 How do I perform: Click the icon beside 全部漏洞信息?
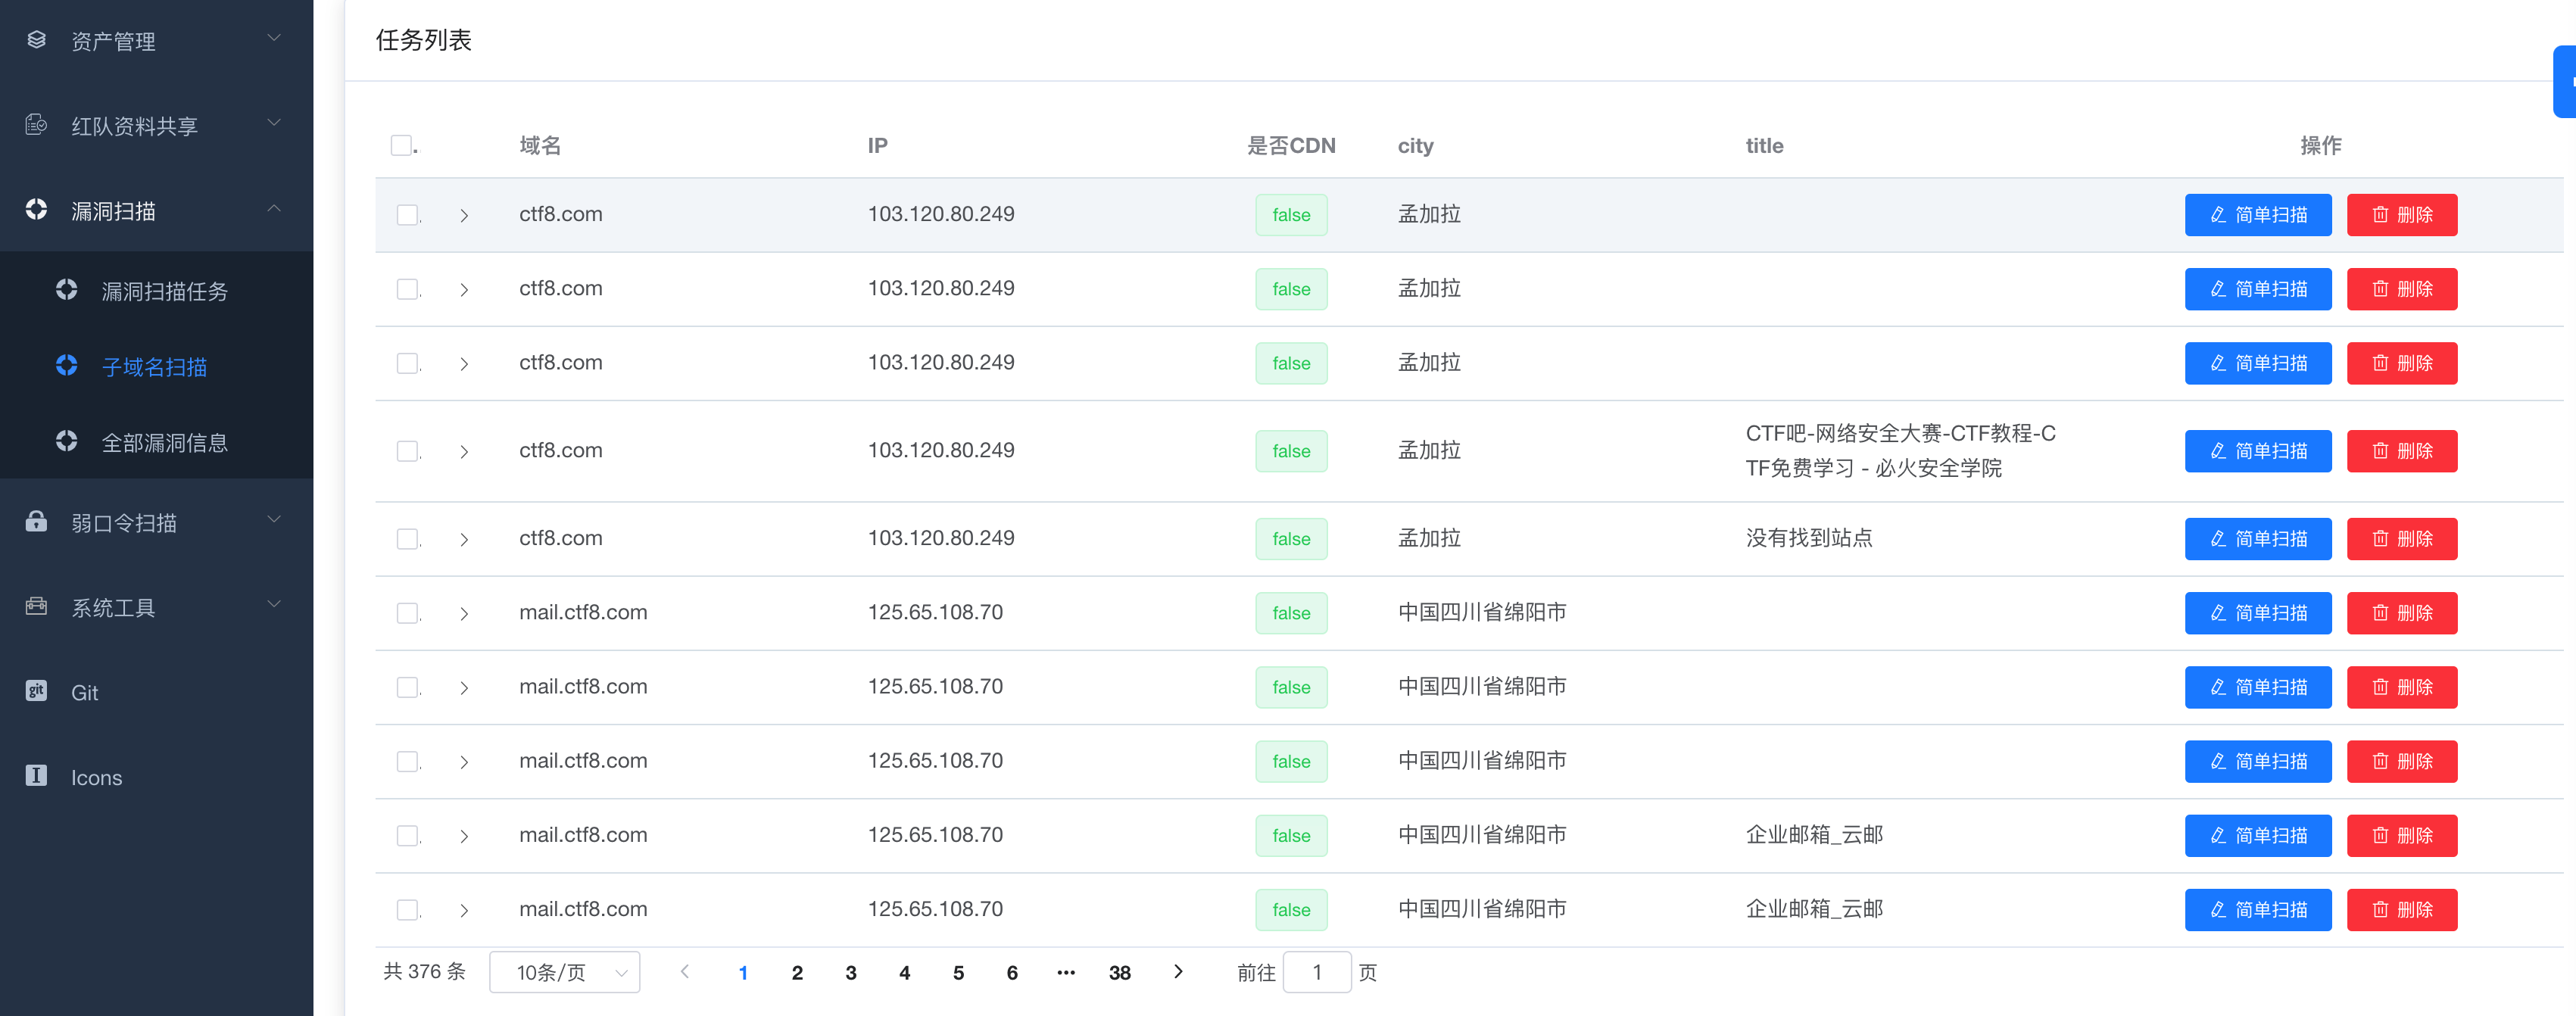coord(67,441)
